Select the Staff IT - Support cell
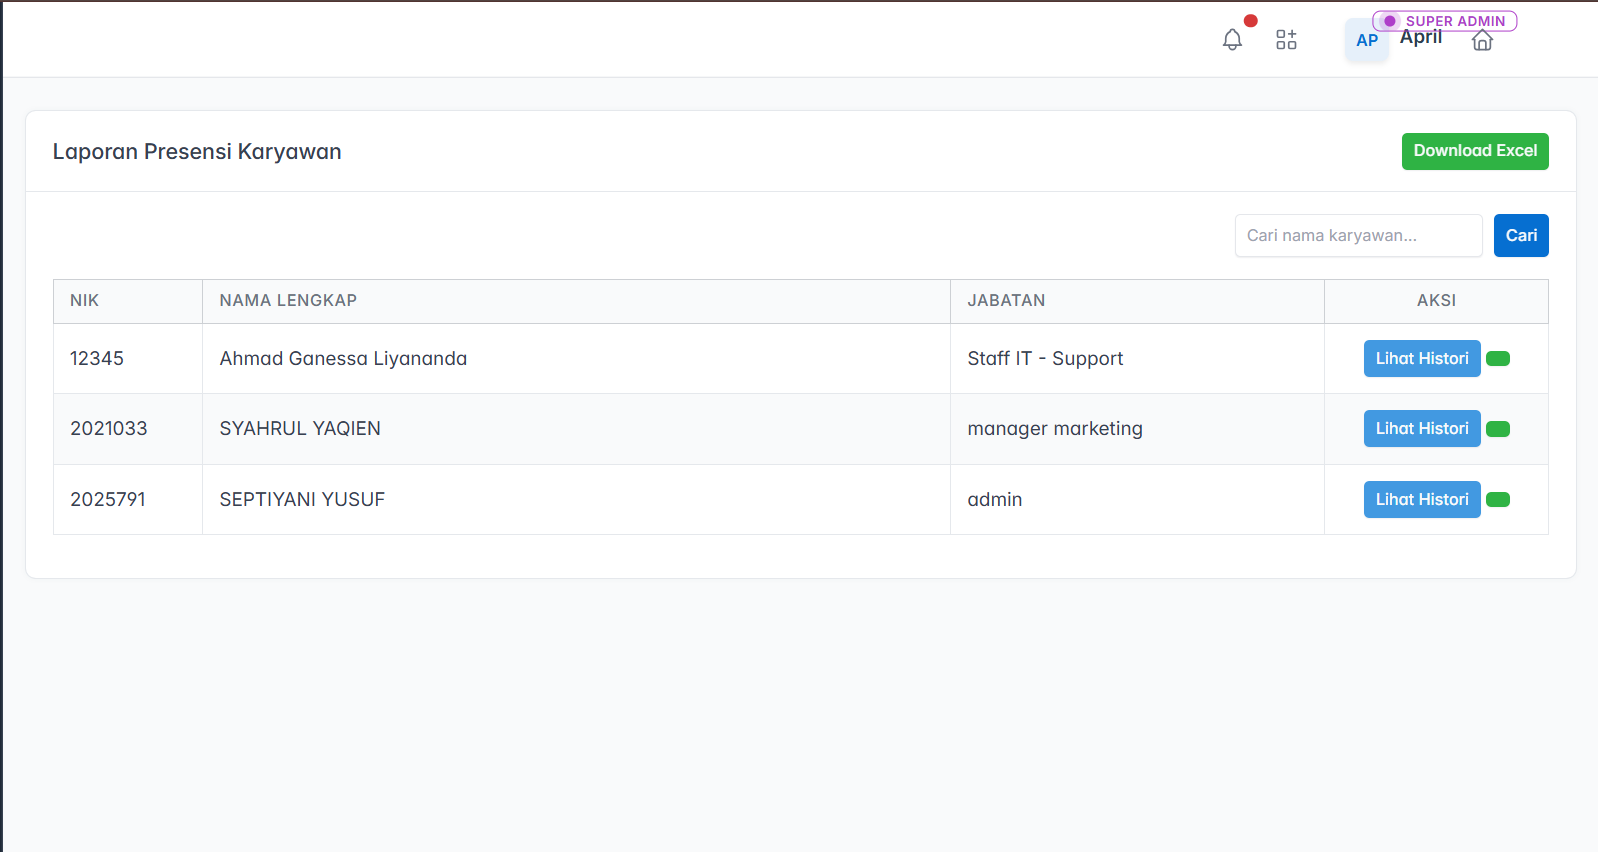 [x=1045, y=359]
